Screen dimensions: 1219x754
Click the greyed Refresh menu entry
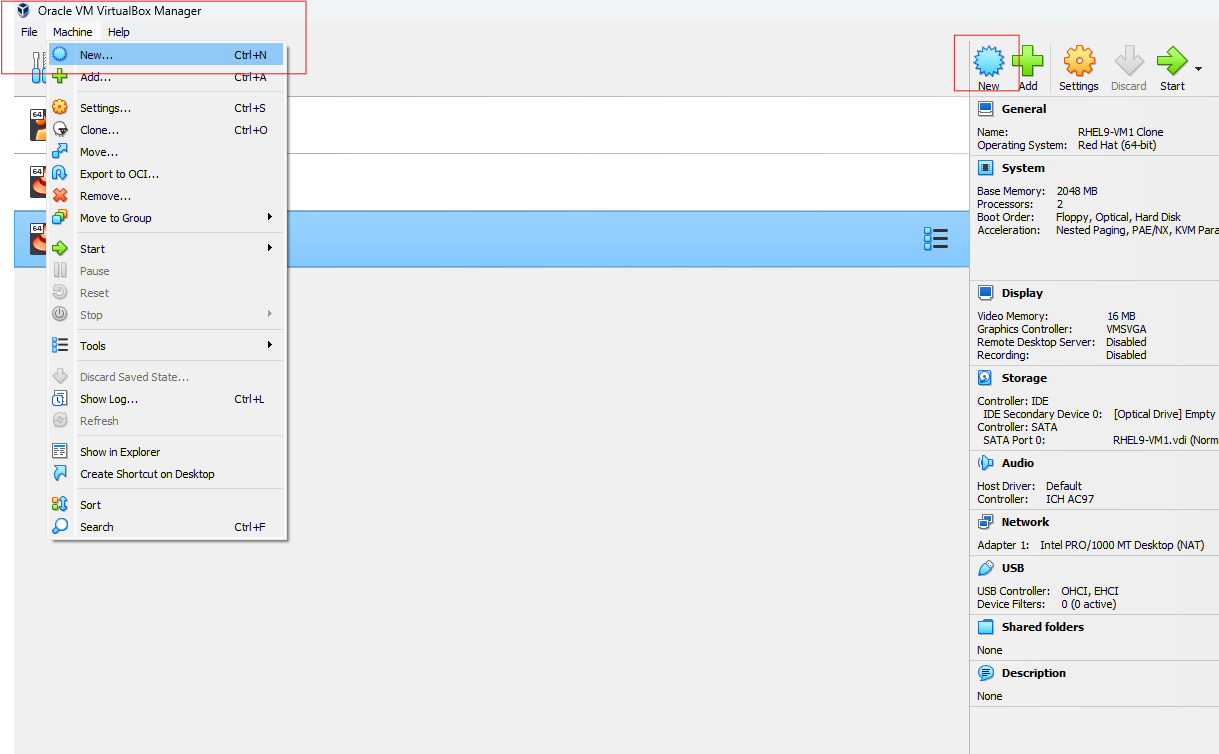point(167,421)
